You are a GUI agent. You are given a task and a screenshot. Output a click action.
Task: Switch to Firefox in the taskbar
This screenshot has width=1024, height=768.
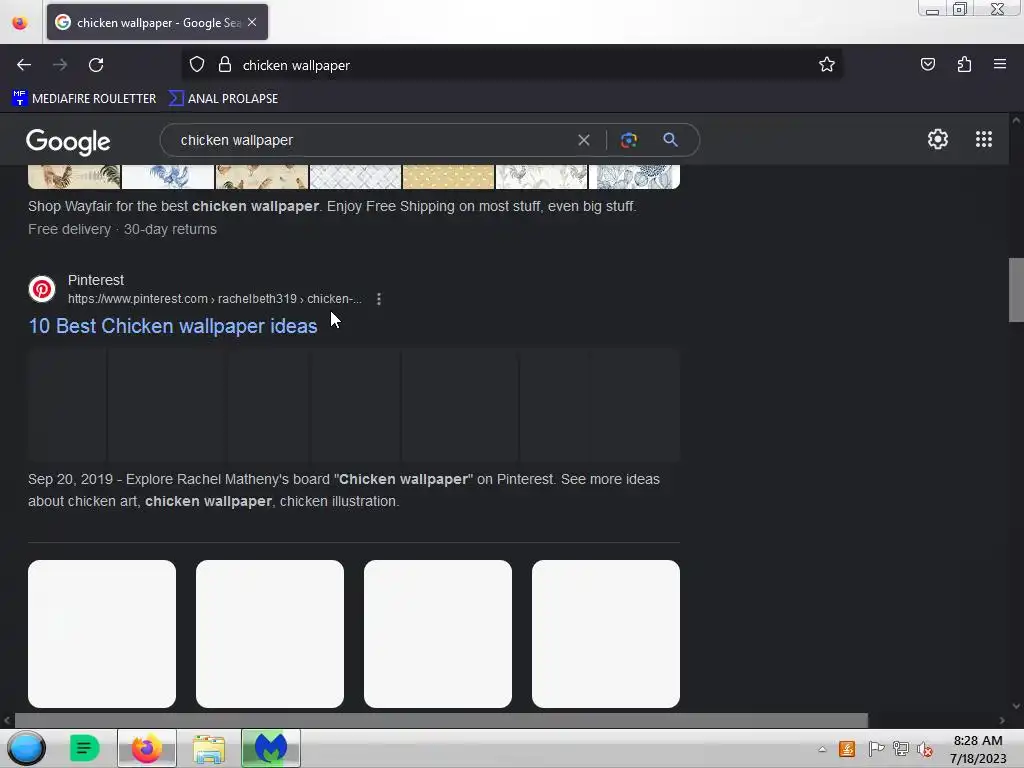[147, 748]
